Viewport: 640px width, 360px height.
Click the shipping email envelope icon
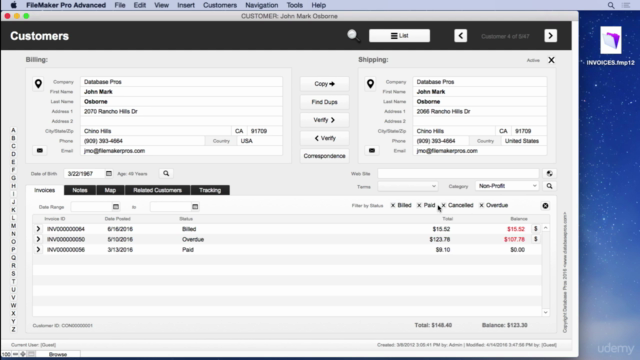click(x=372, y=151)
